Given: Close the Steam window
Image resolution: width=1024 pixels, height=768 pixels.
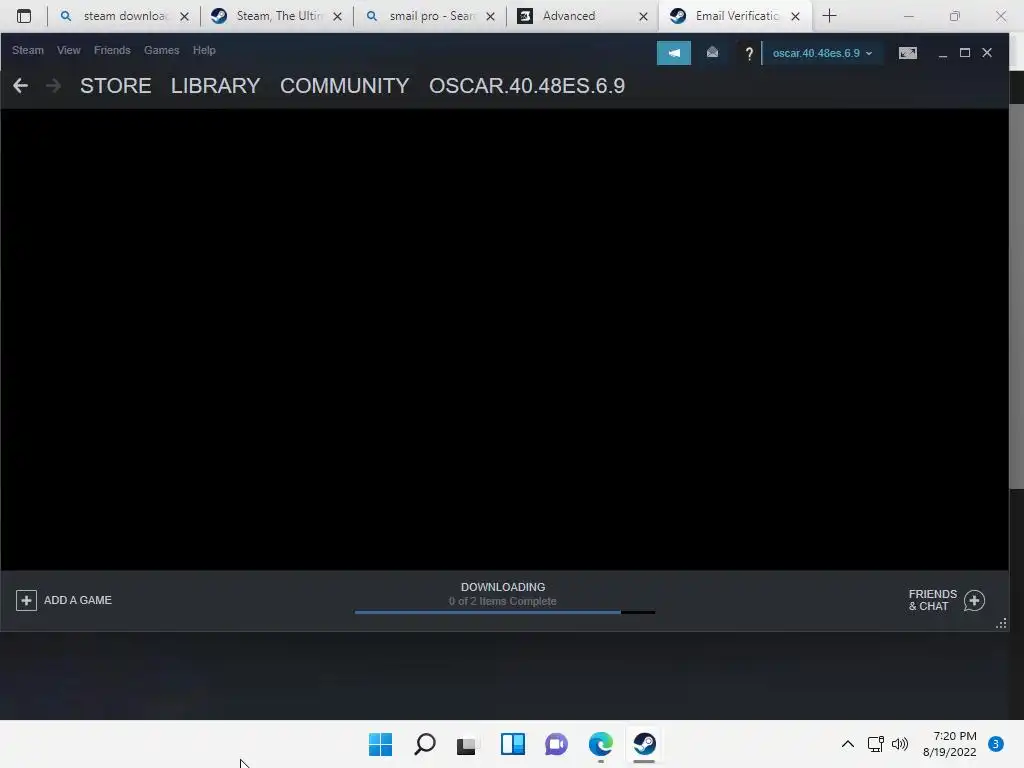Looking at the screenshot, I should pos(987,53).
